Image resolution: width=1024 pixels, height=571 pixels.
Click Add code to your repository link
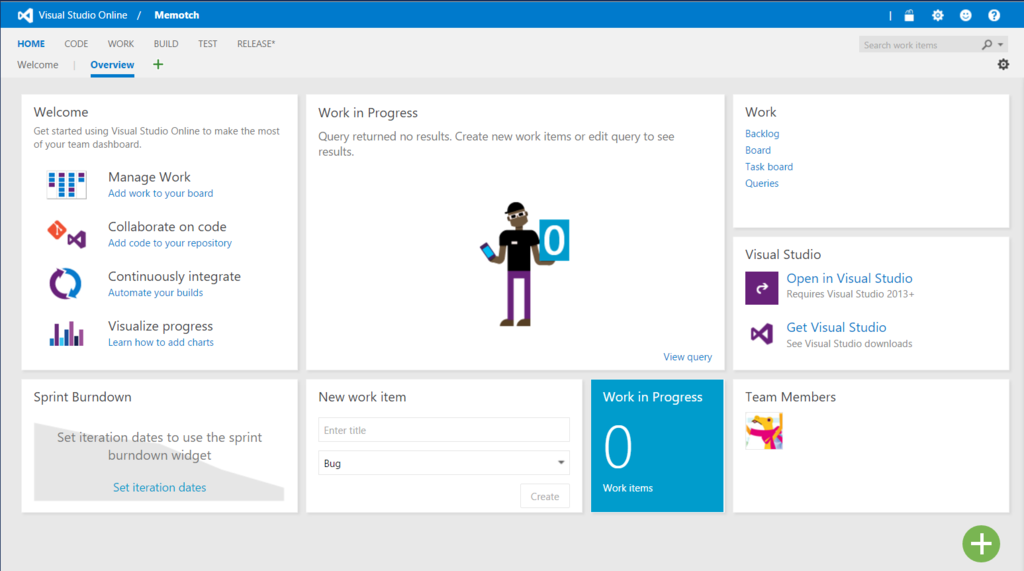point(170,243)
